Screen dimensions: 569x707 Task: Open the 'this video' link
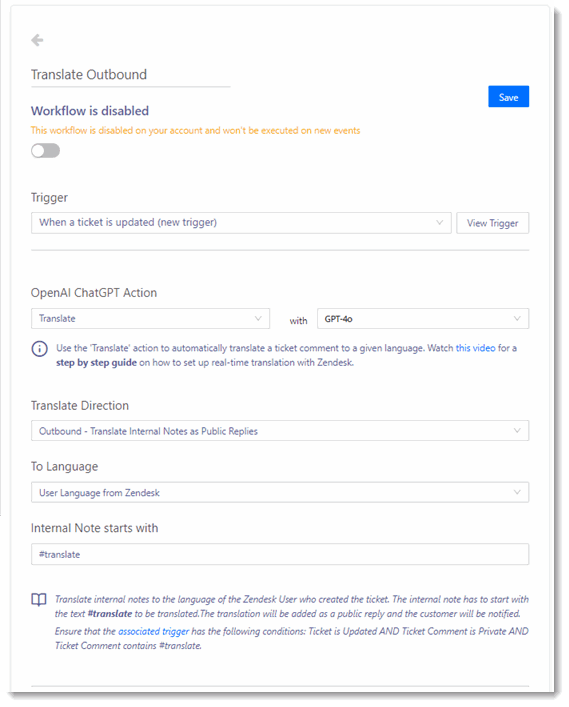(x=475, y=348)
